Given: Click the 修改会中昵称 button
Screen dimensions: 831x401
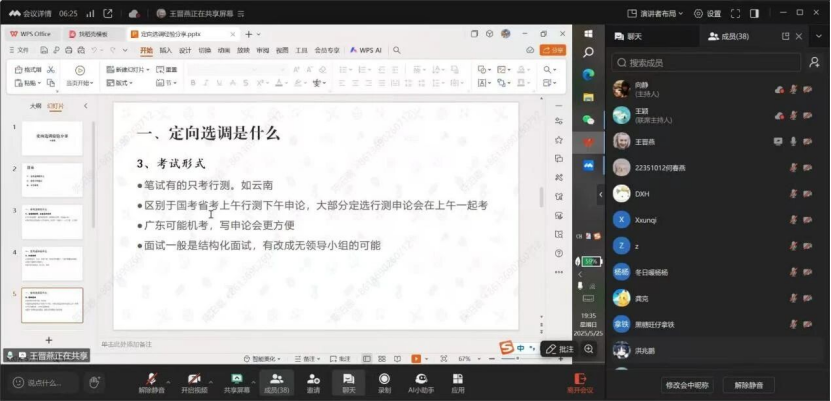Looking at the screenshot, I should click(x=687, y=384).
